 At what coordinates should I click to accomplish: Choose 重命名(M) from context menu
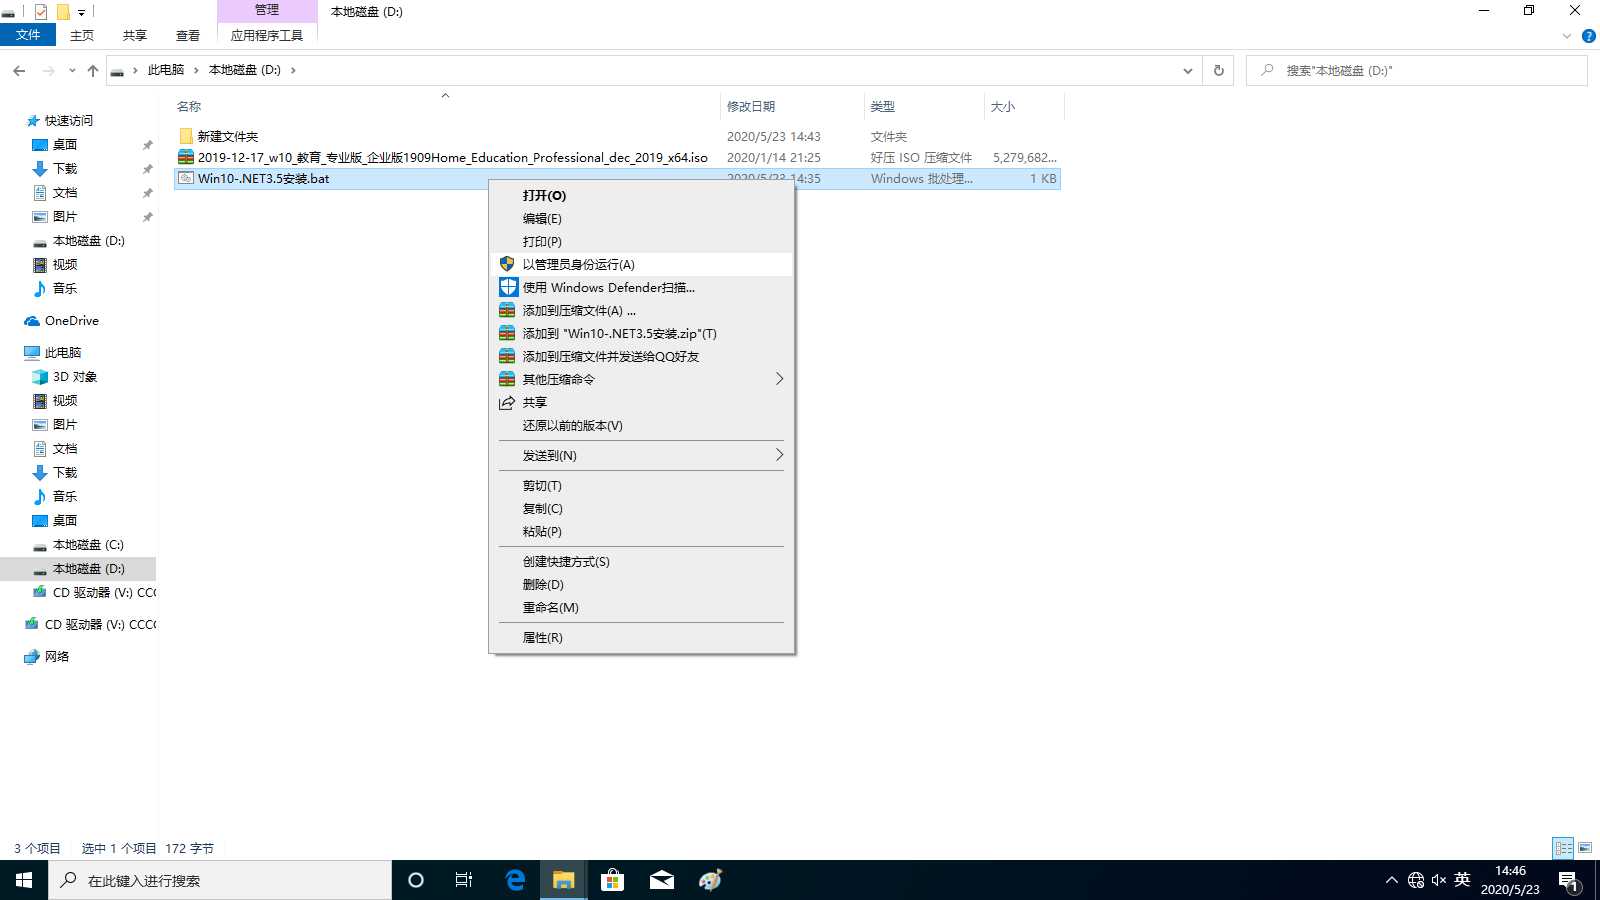point(641,607)
